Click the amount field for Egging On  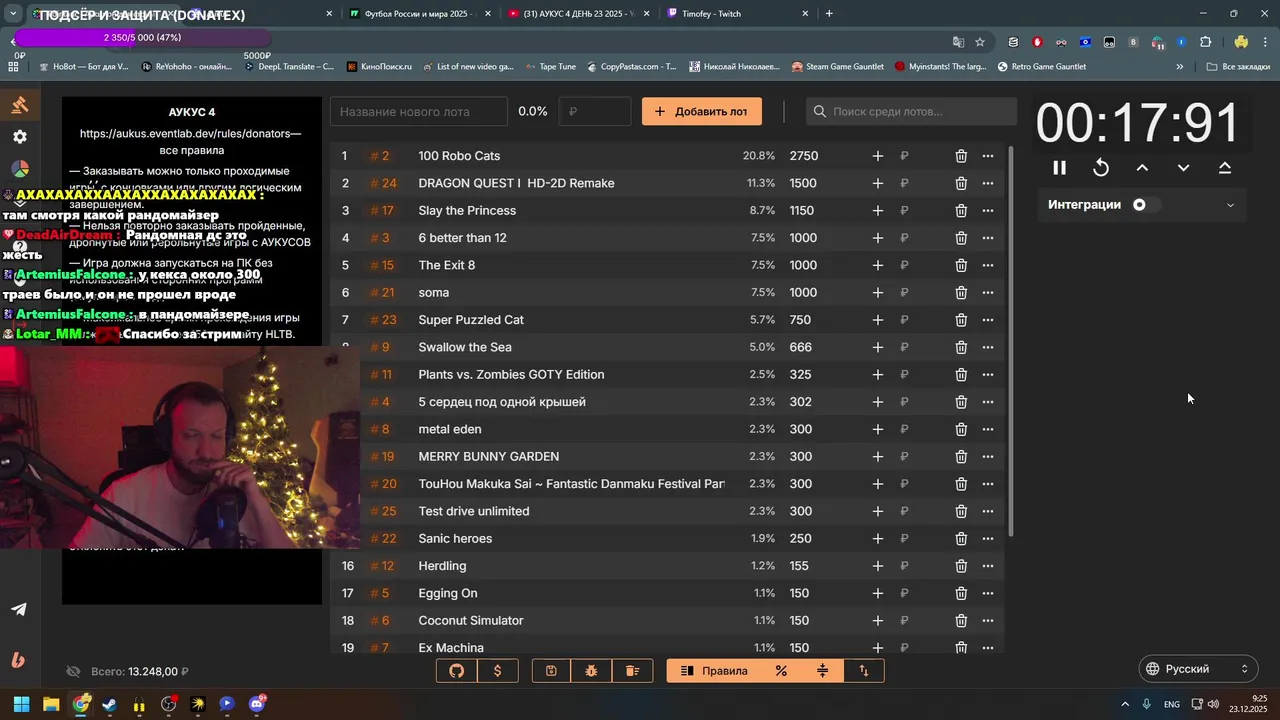click(x=822, y=593)
